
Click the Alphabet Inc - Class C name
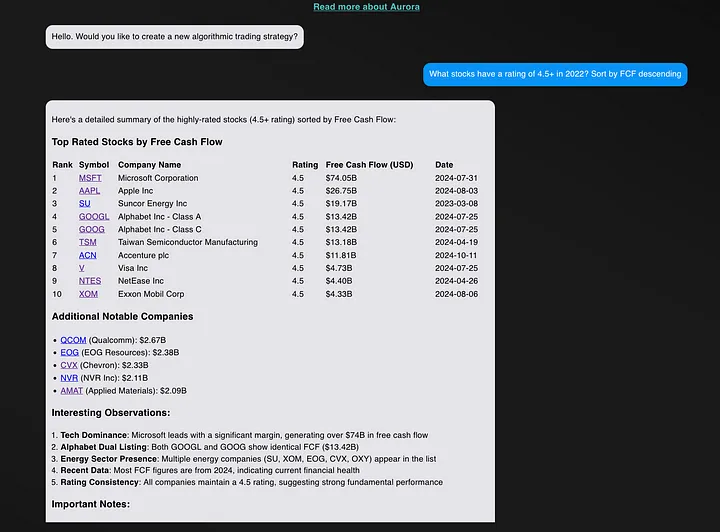(x=159, y=230)
